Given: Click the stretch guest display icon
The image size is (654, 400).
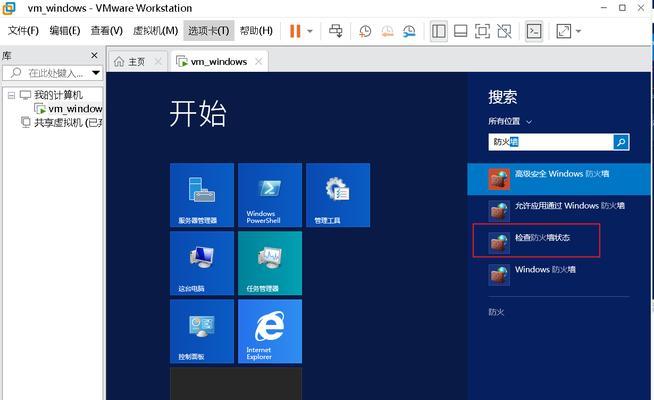Looking at the screenshot, I should click(x=563, y=31).
